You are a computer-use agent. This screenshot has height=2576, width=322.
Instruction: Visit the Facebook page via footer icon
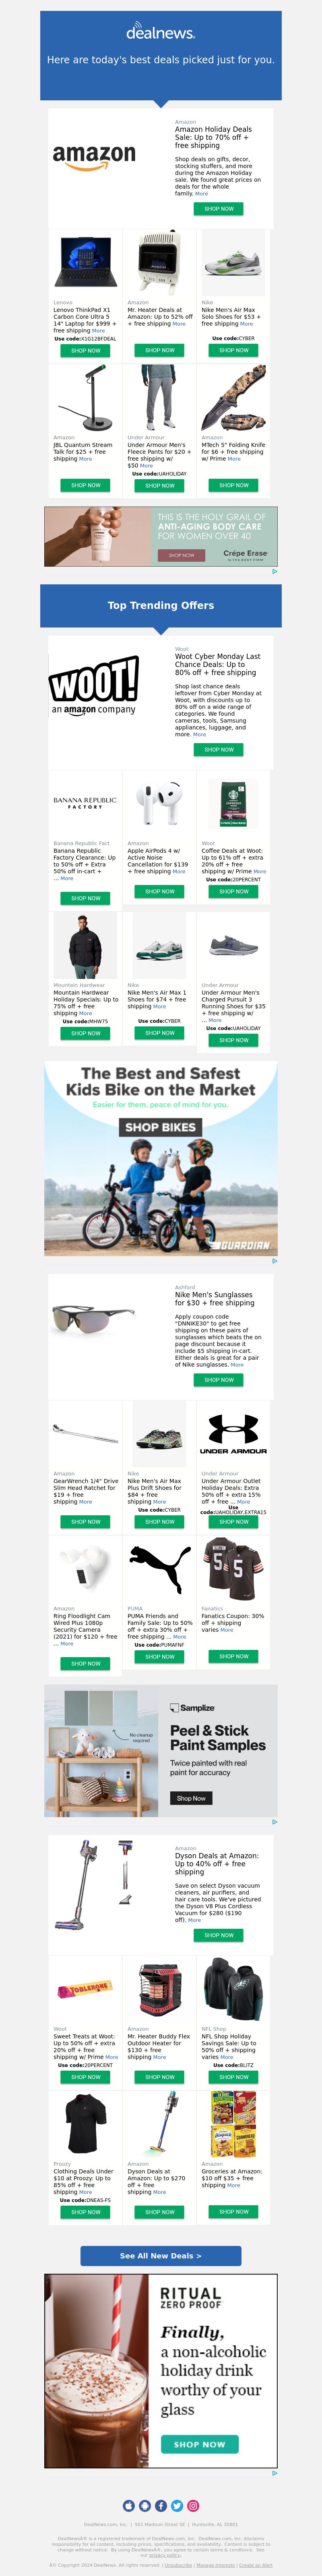click(161, 2506)
